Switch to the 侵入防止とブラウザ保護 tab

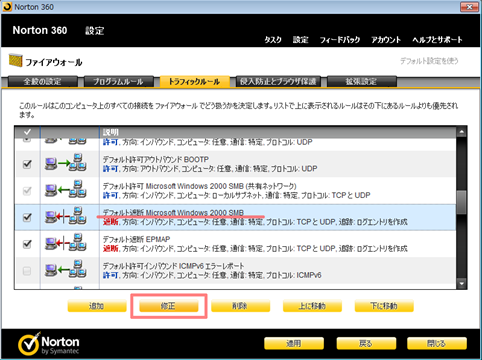(278, 82)
